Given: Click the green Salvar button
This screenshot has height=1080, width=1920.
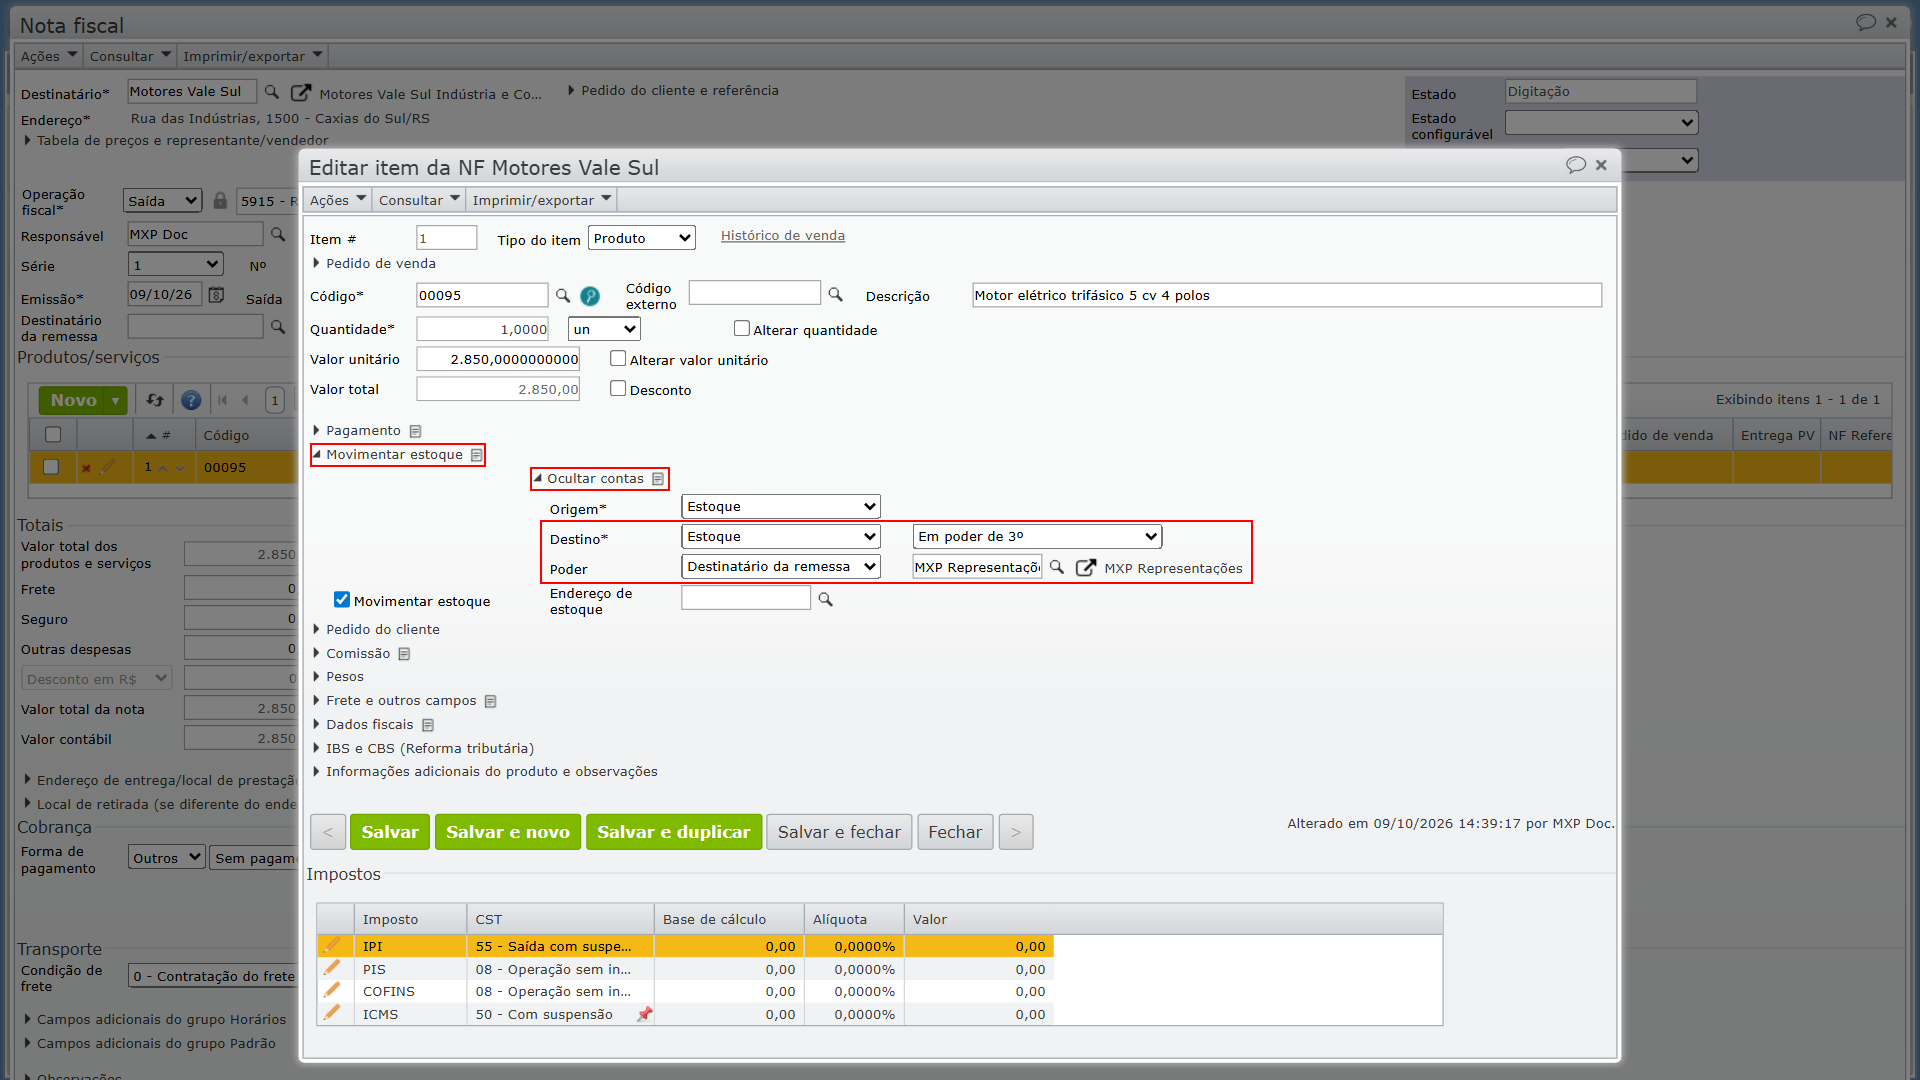Looking at the screenshot, I should (x=390, y=832).
